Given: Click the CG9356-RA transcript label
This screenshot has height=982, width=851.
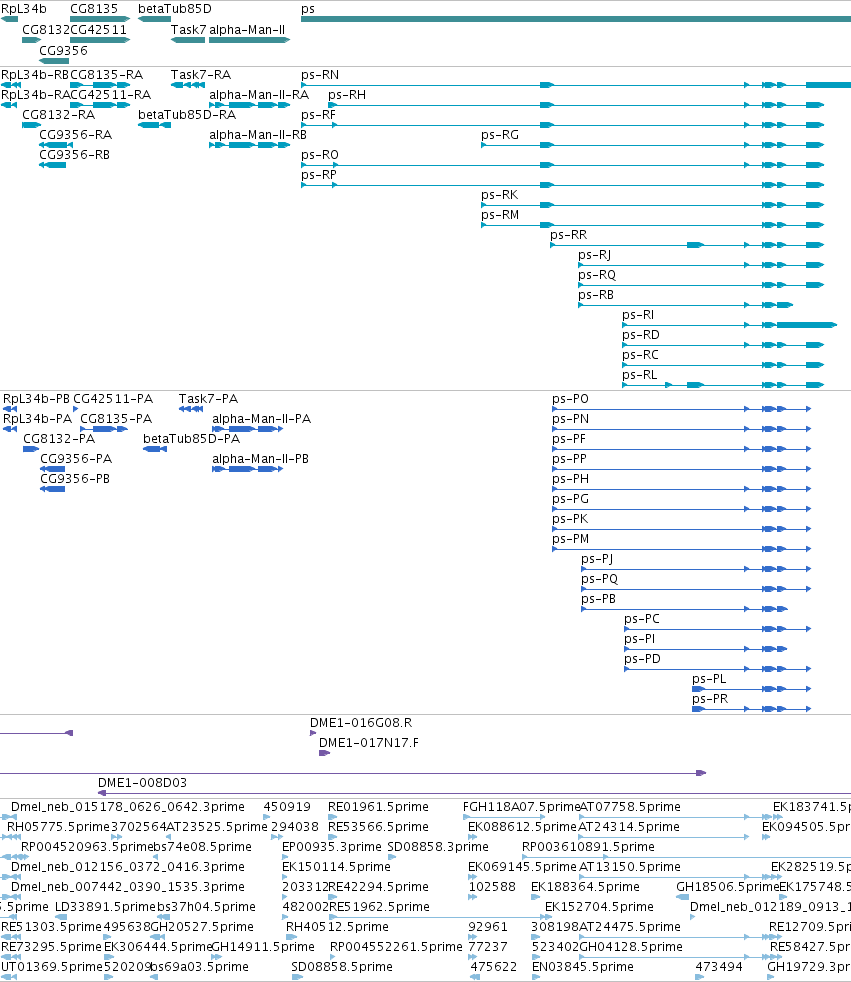Looking at the screenshot, I should point(76,135).
